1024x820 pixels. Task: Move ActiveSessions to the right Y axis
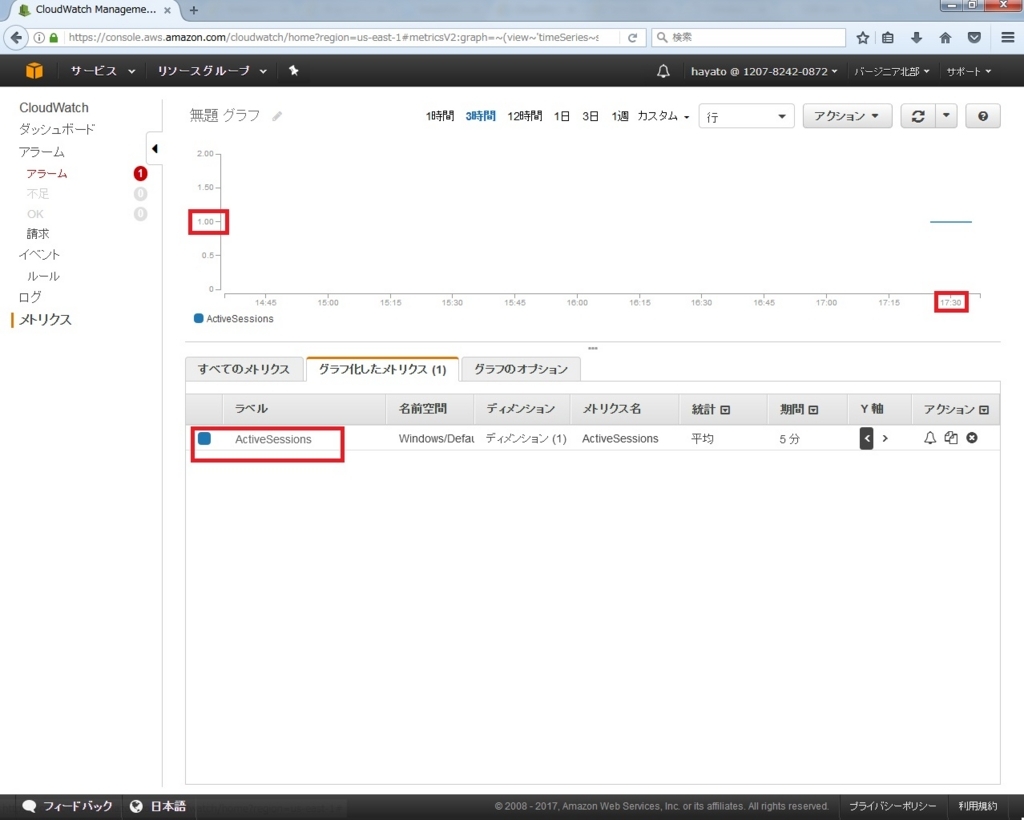coord(885,438)
